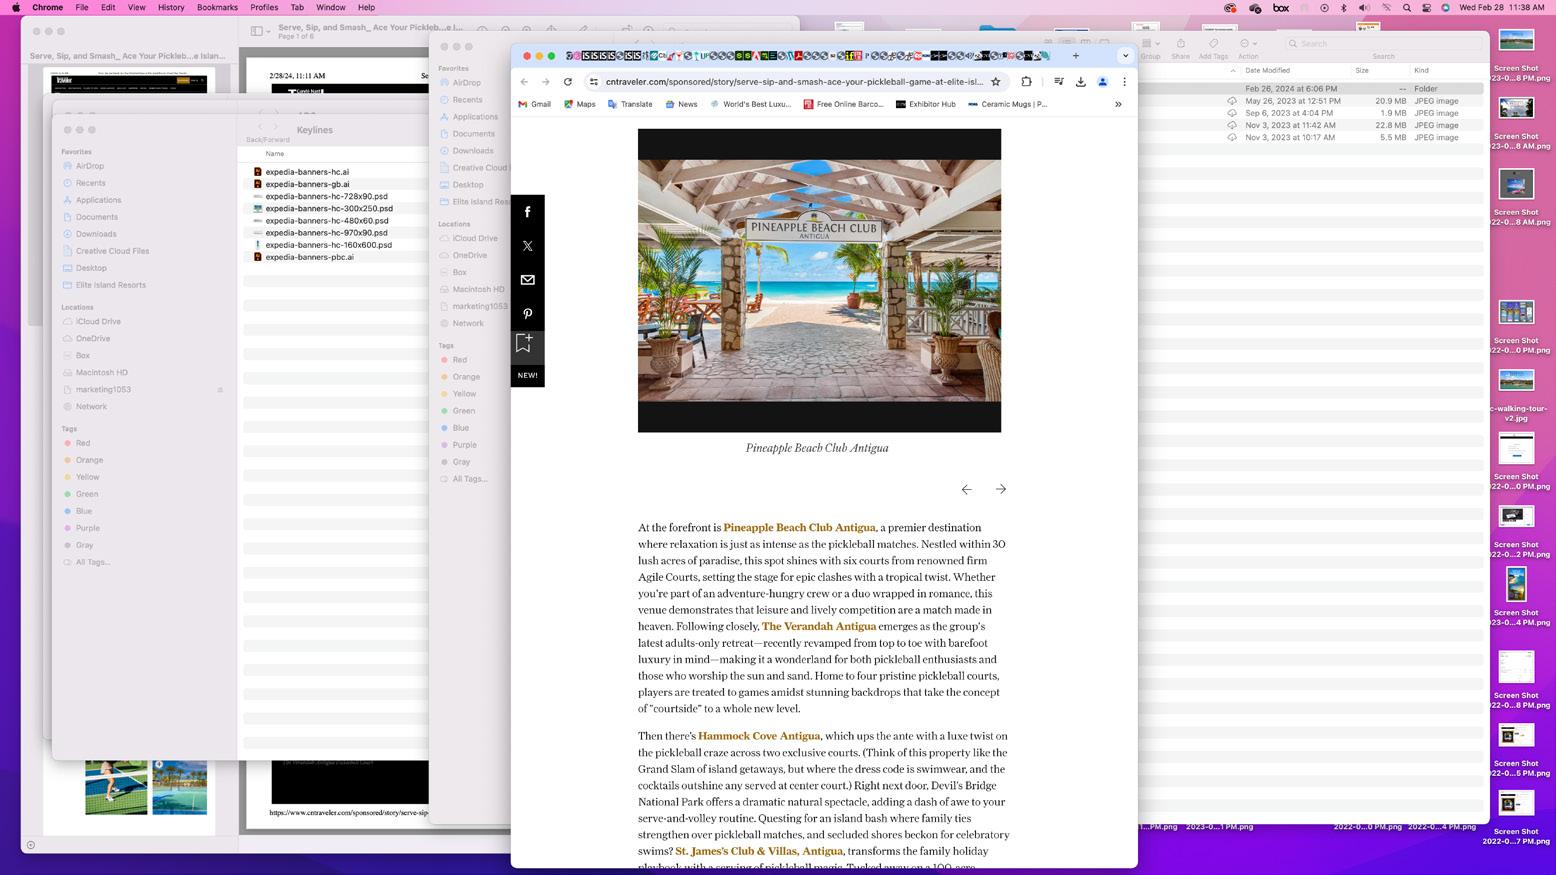
Task: Share the article on Facebook
Action: click(528, 212)
